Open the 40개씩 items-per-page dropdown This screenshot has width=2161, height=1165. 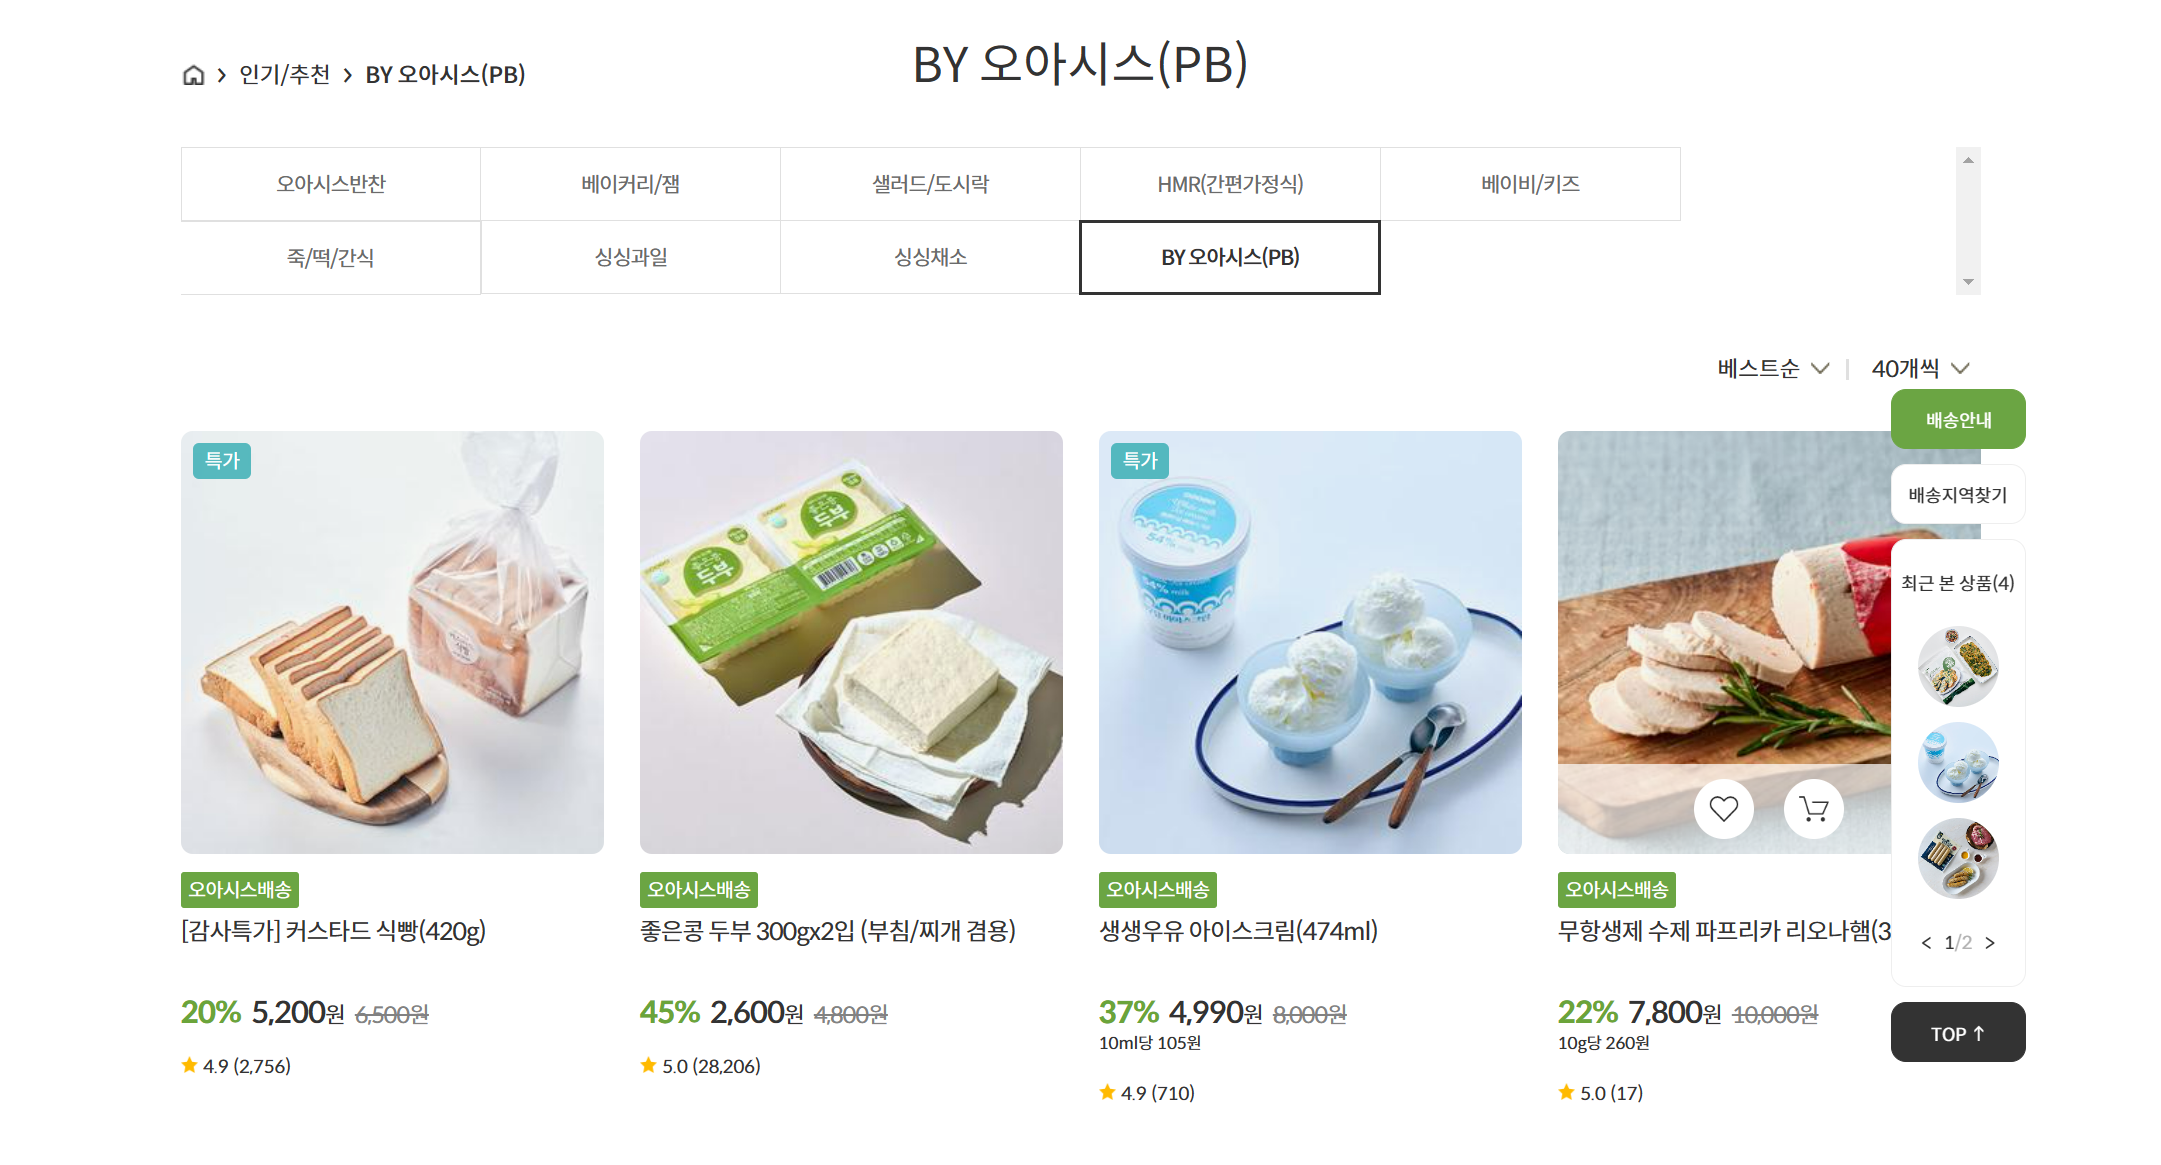(1920, 368)
